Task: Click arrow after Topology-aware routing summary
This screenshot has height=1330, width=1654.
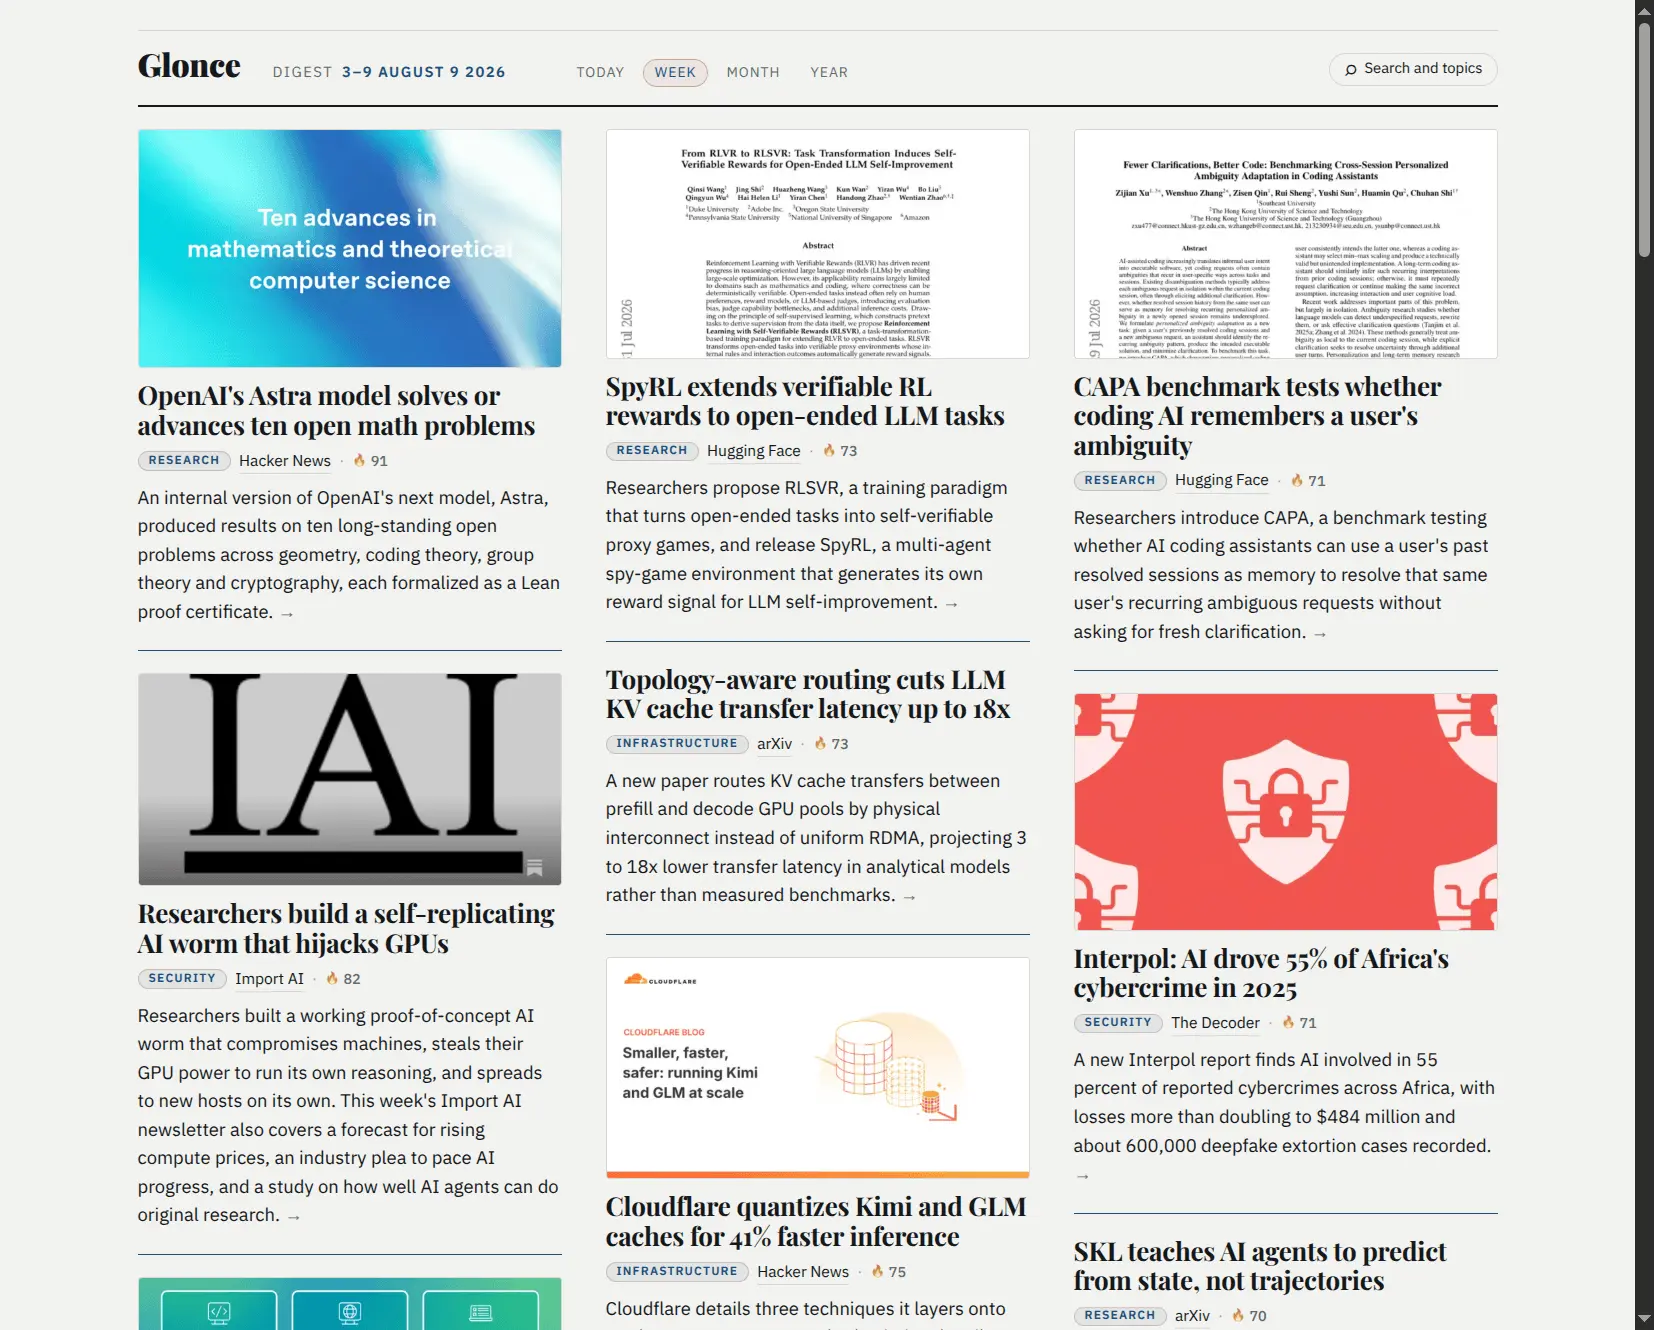Action: point(909,897)
